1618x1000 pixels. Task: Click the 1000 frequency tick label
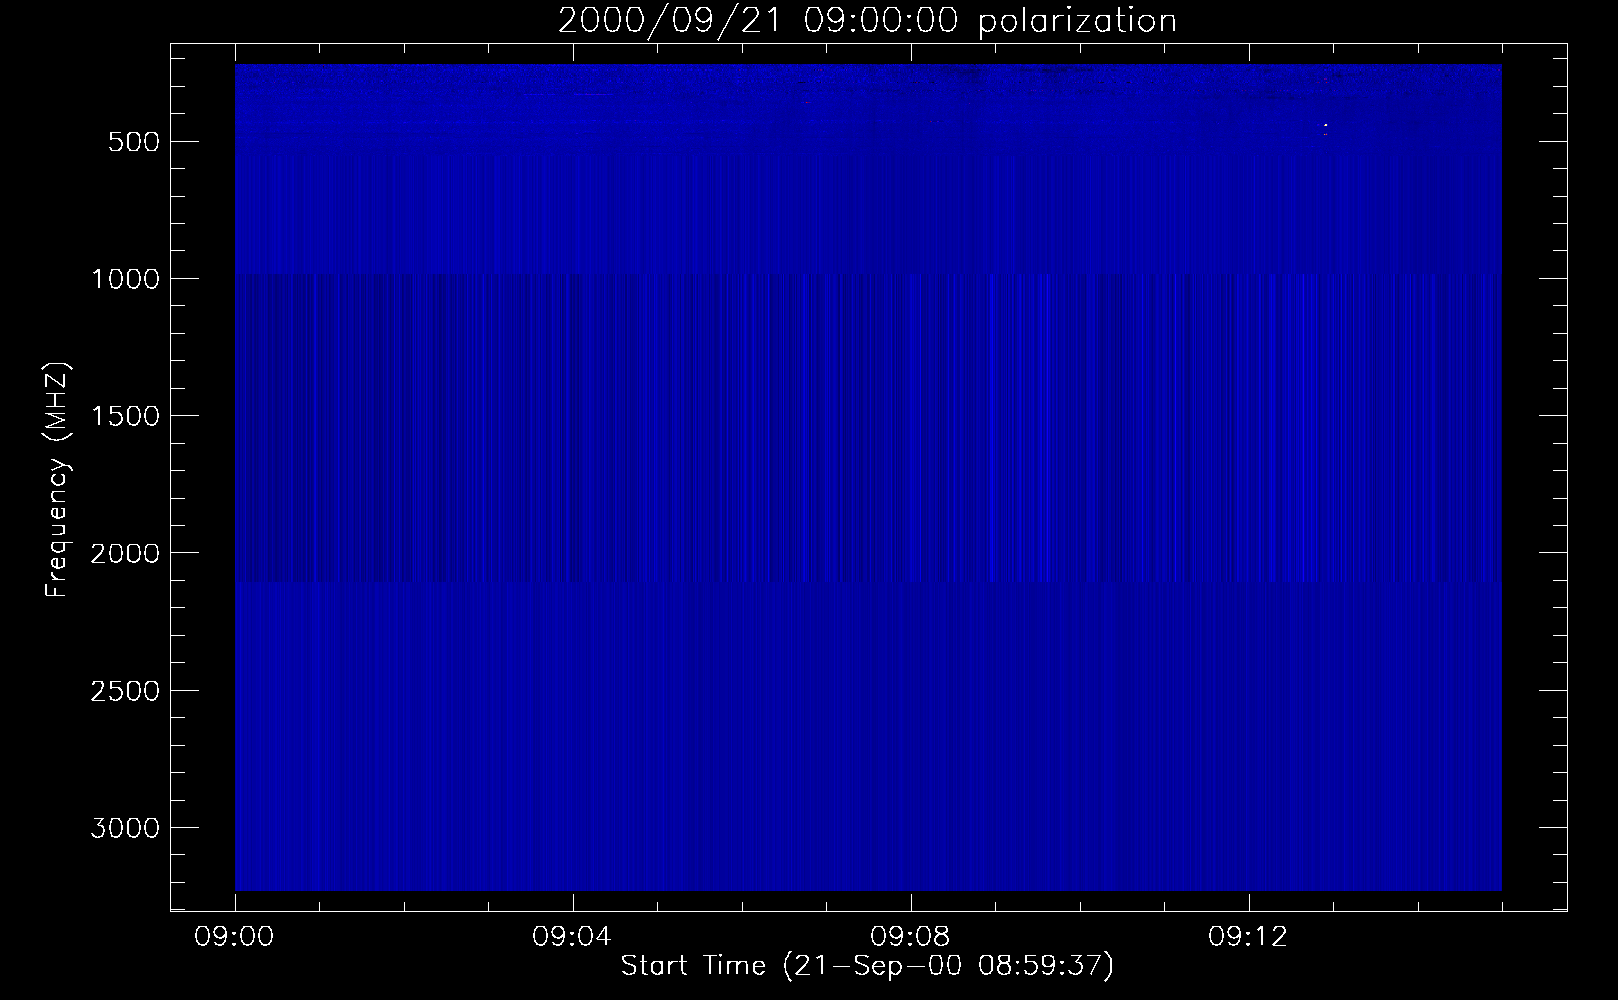point(125,279)
